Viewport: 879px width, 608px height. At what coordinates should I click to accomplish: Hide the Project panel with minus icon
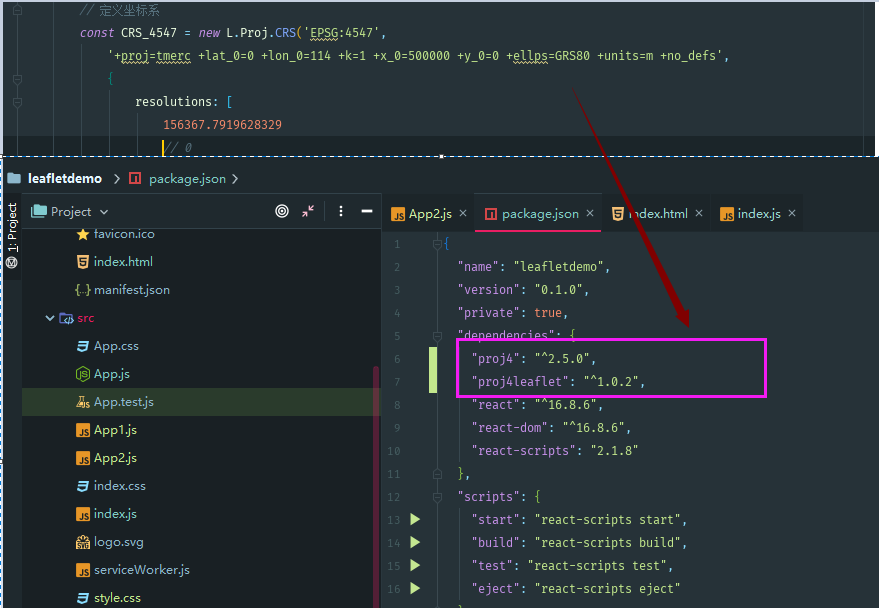tap(367, 211)
